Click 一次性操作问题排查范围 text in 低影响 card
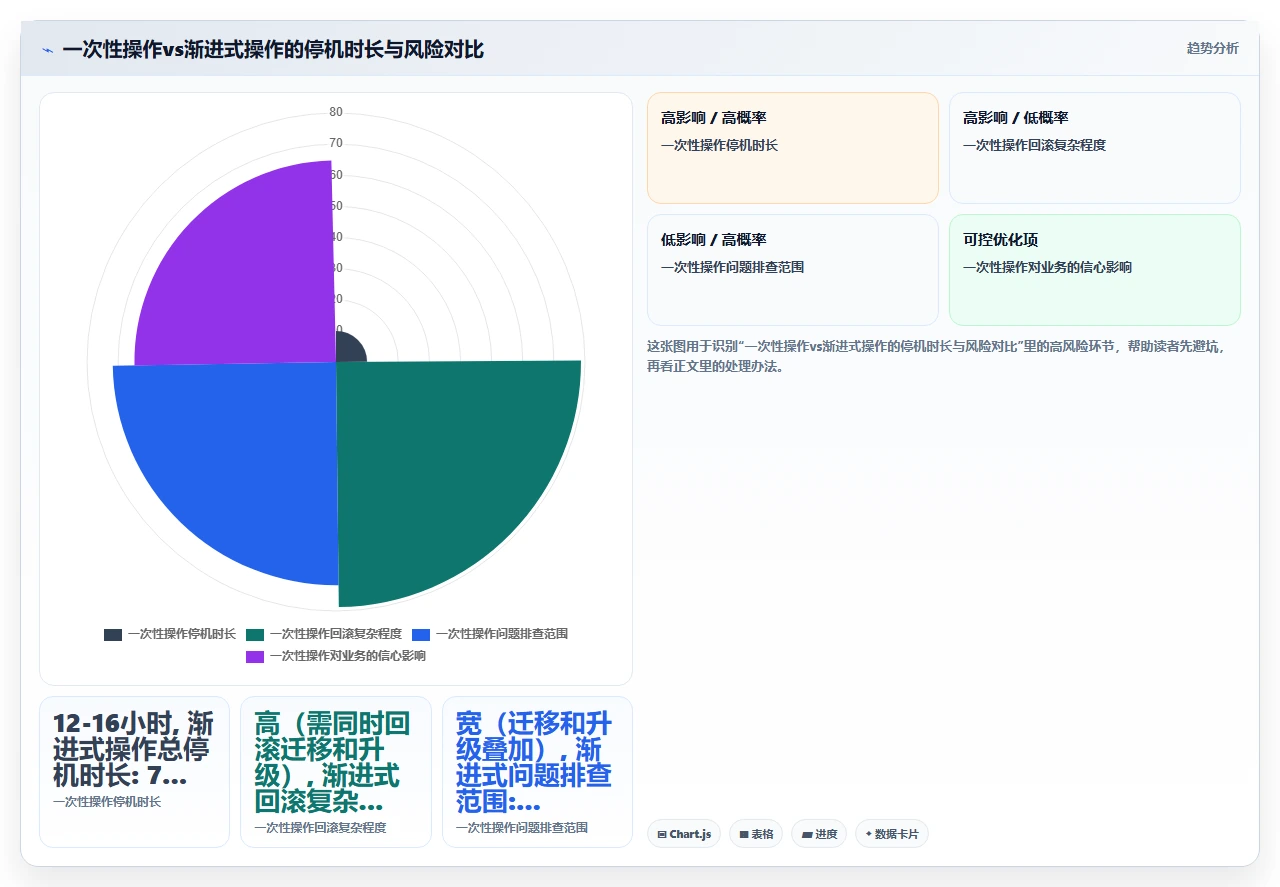Image resolution: width=1280 pixels, height=887 pixels. (732, 267)
